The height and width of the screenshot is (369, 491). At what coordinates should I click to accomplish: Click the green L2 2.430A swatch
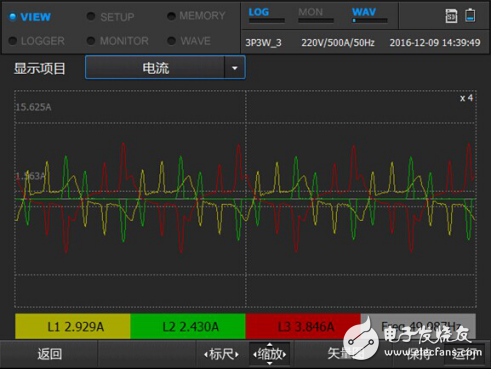(x=188, y=326)
